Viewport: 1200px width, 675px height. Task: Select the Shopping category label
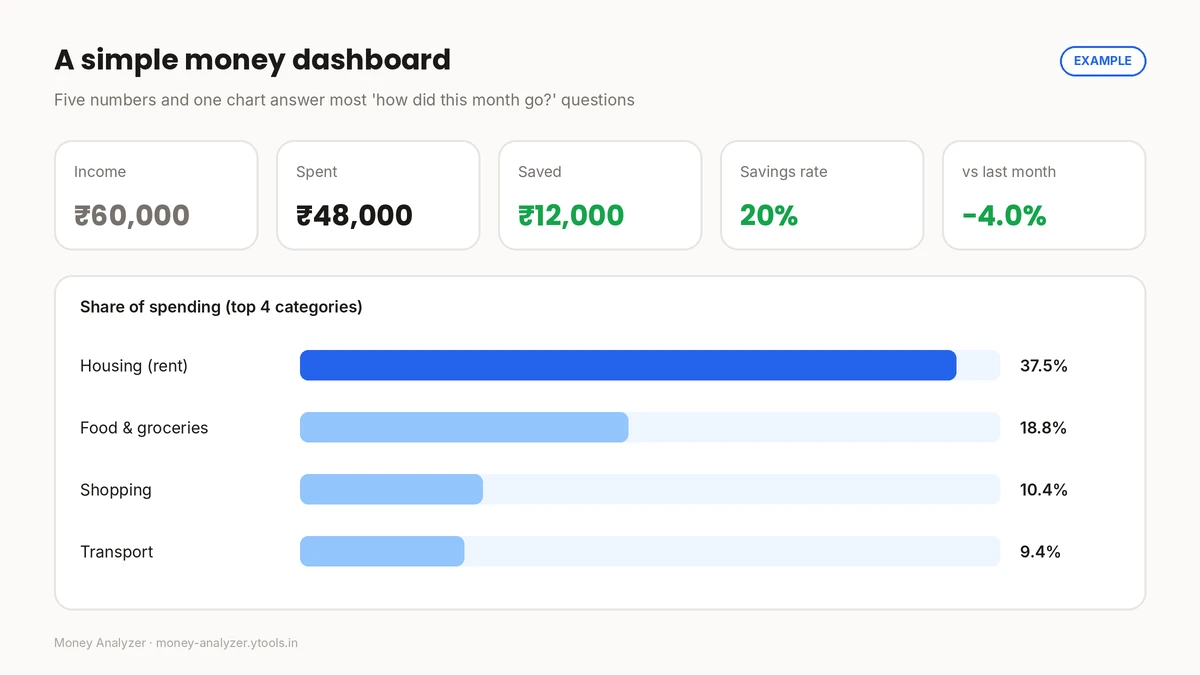(x=116, y=490)
